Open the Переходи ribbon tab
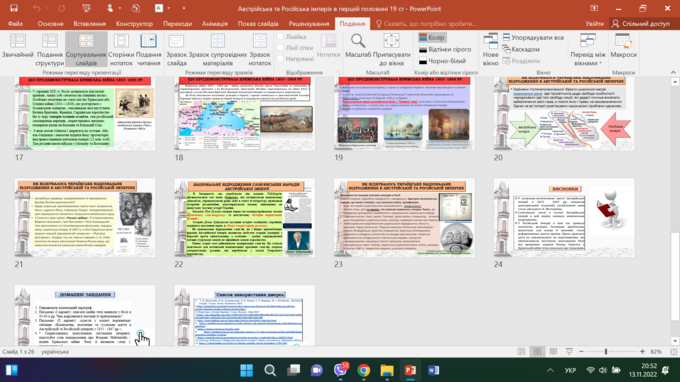This screenshot has width=680, height=382. [x=177, y=23]
